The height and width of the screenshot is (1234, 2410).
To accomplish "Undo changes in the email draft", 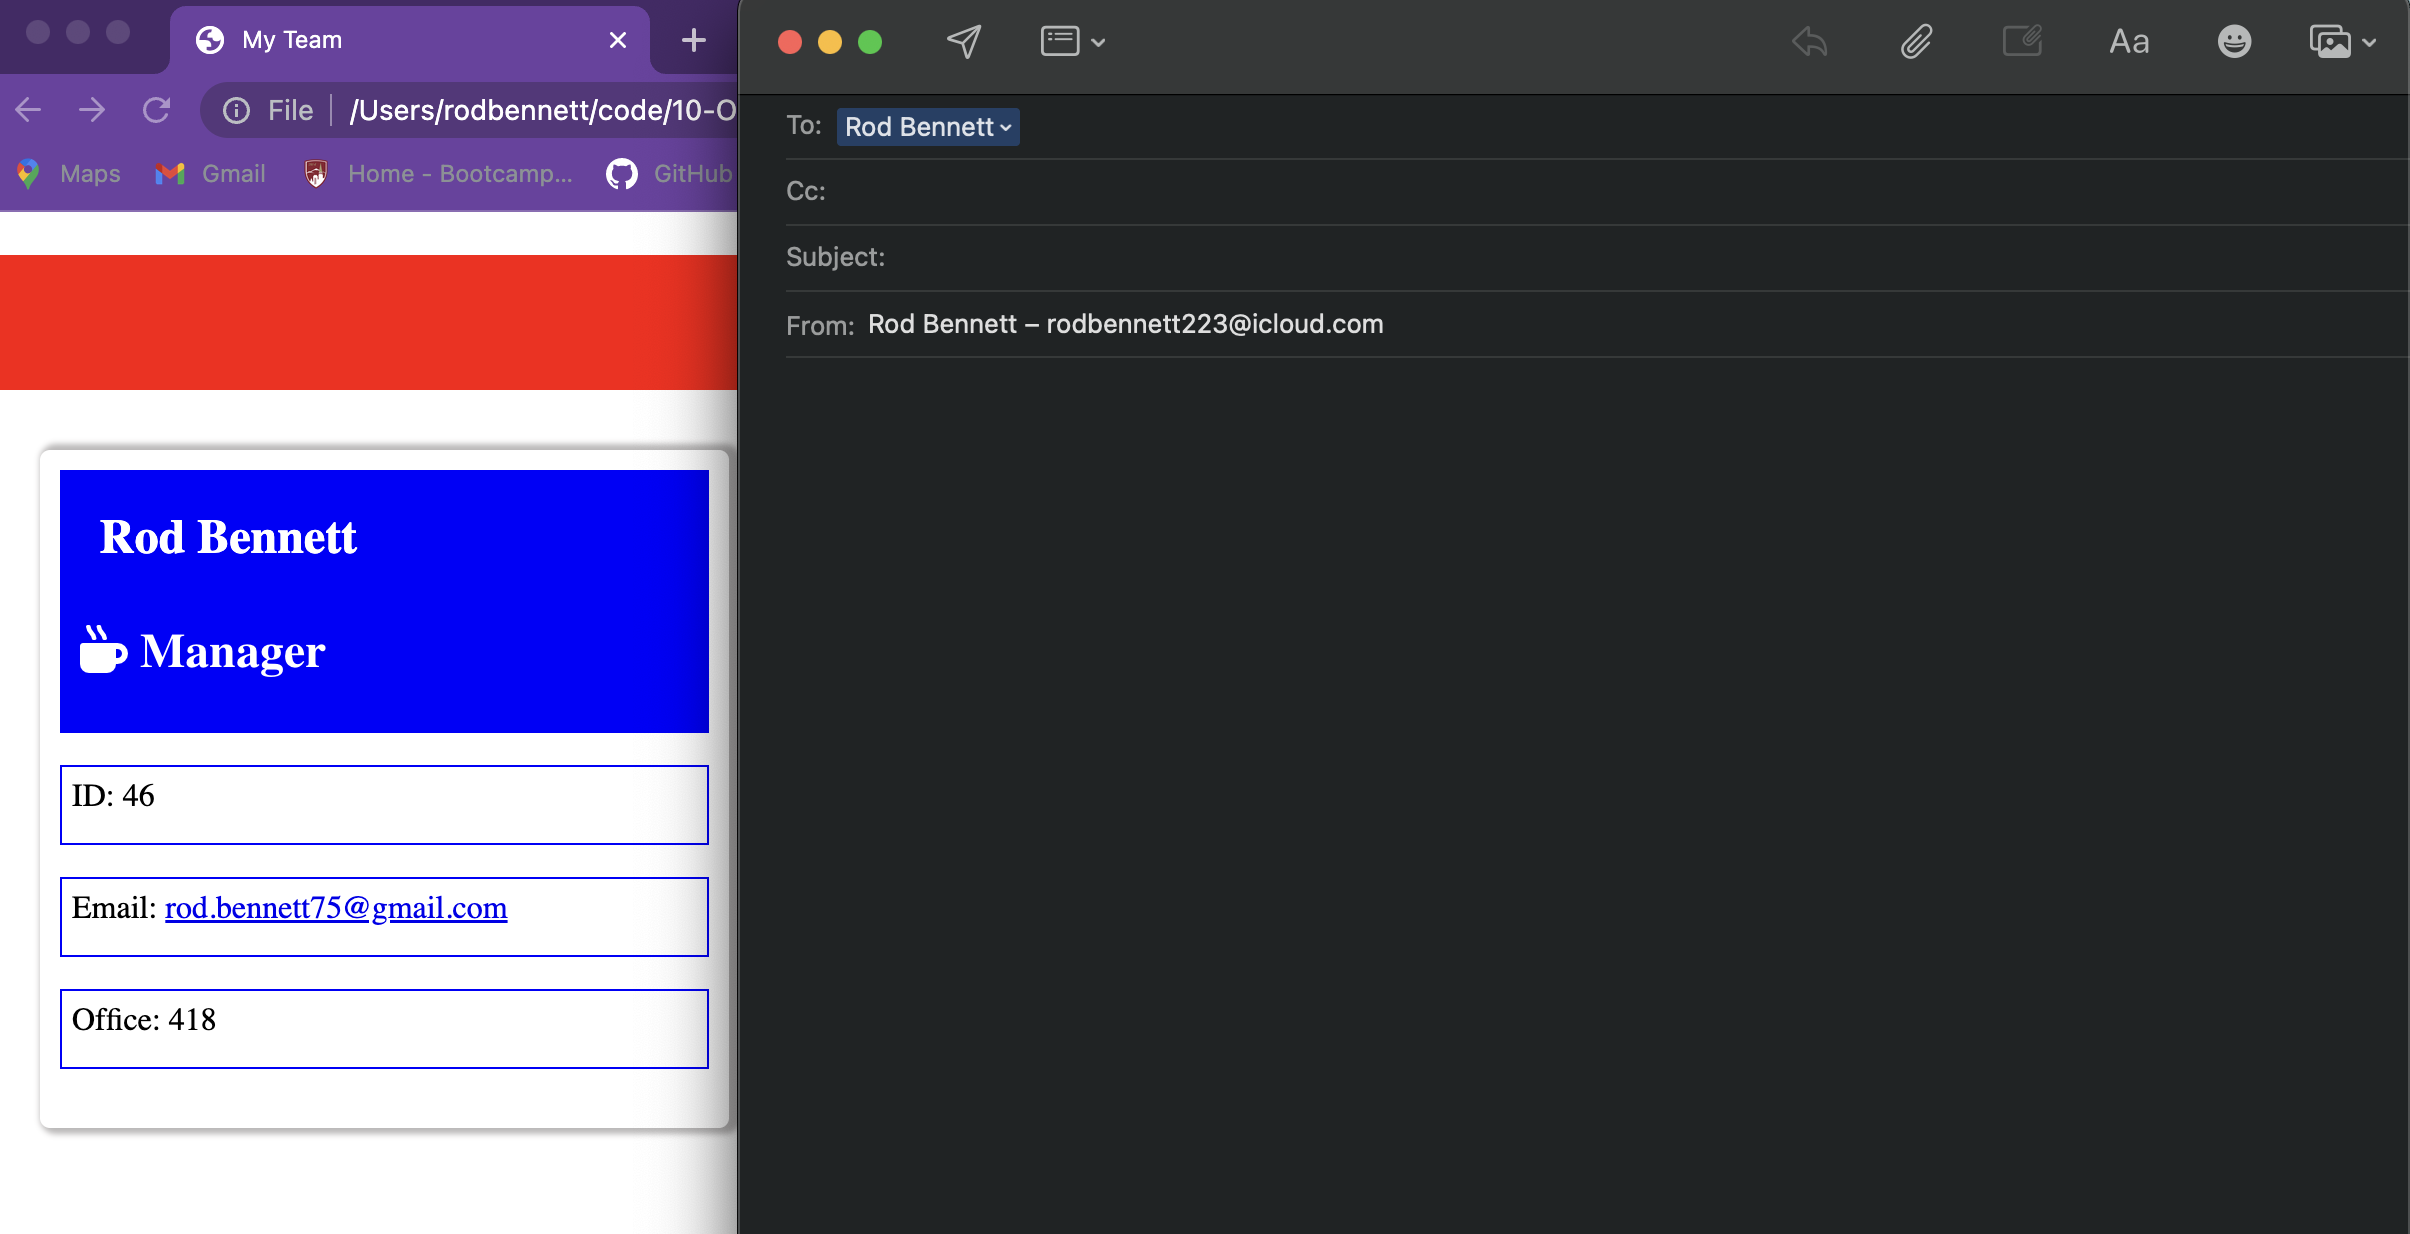I will pos(1810,41).
